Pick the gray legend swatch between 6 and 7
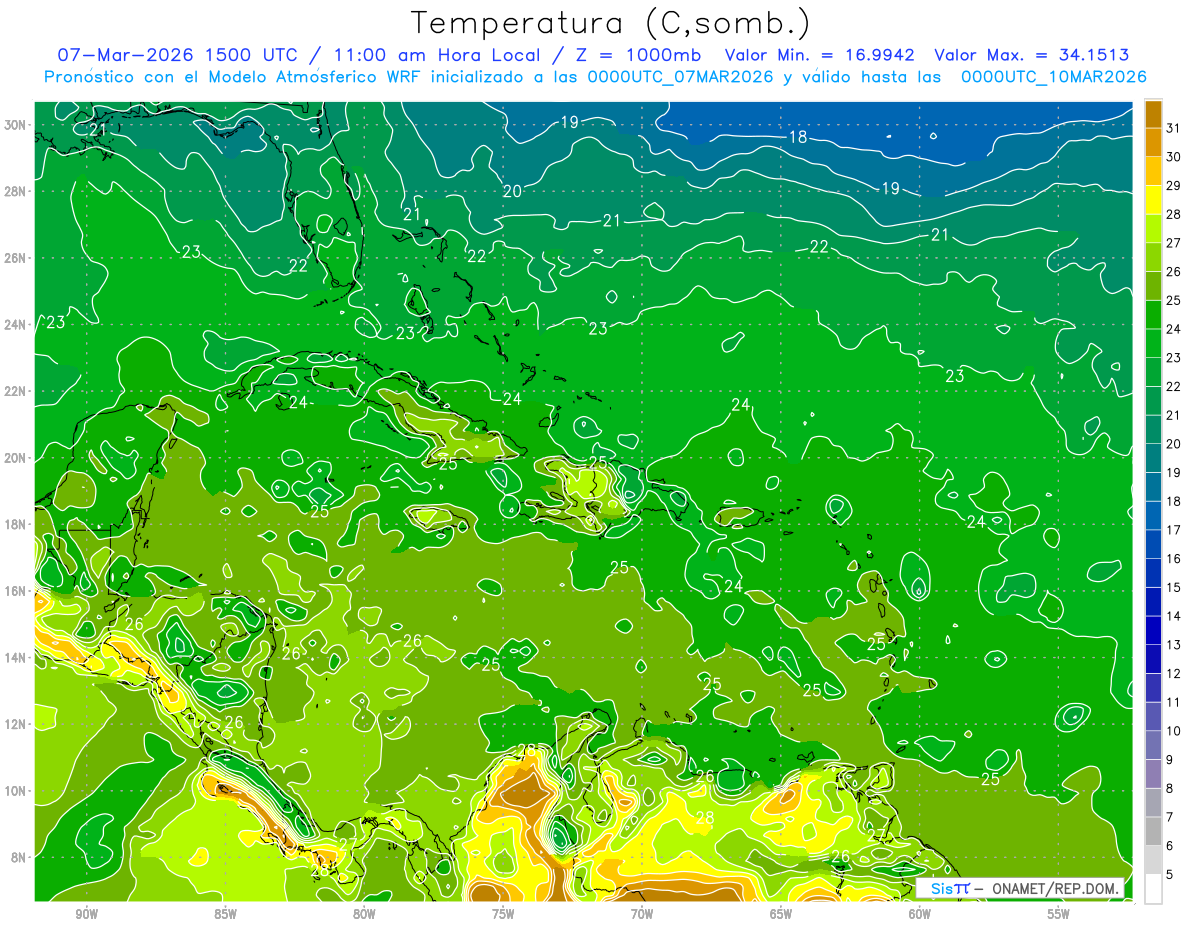 tap(1153, 831)
